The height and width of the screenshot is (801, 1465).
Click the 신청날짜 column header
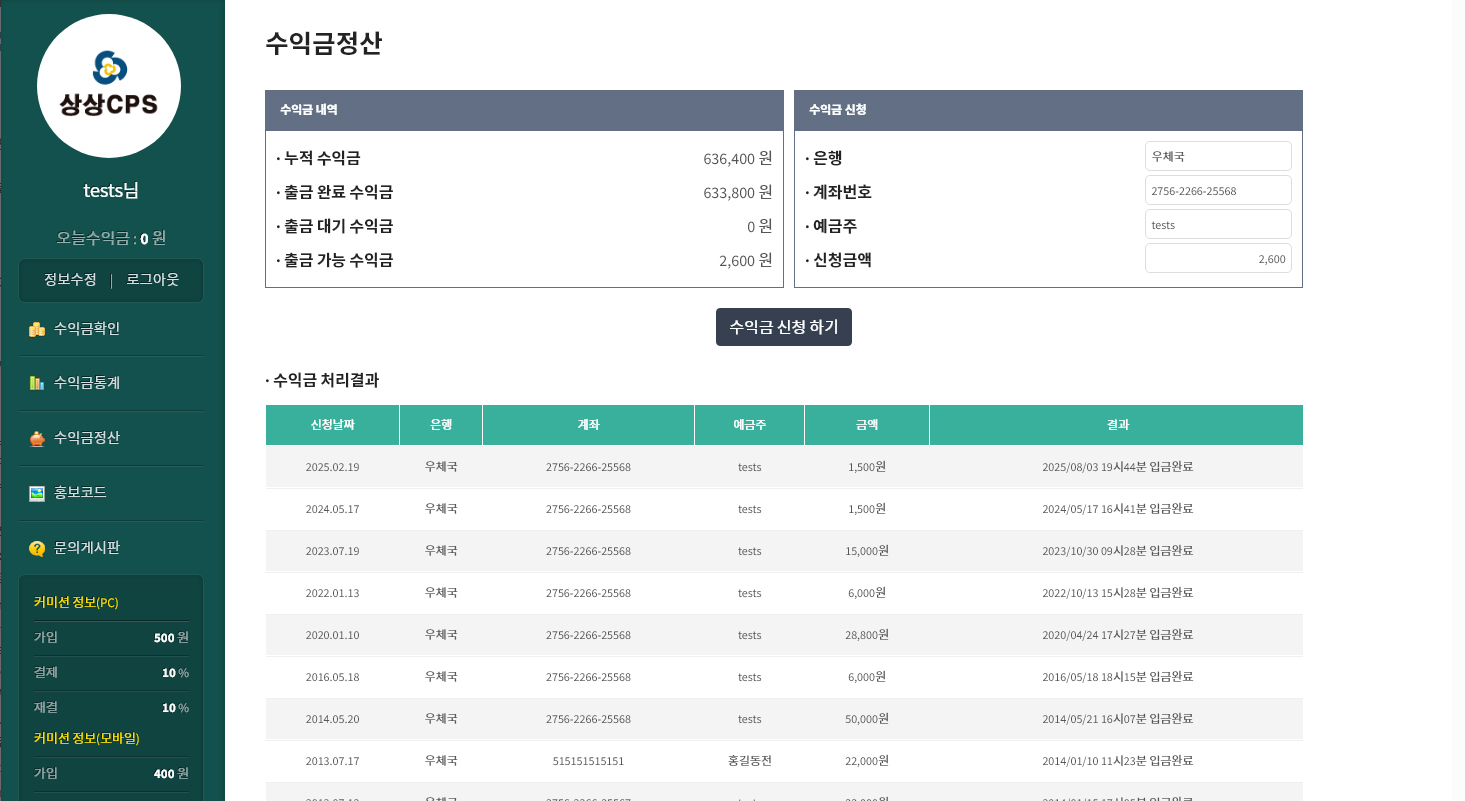point(332,425)
